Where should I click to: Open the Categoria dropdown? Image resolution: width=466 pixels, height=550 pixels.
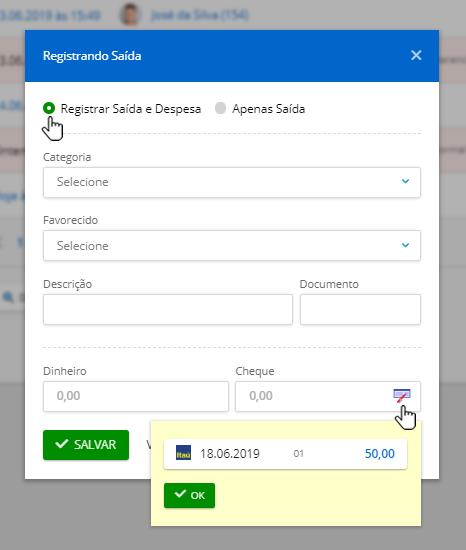232,182
